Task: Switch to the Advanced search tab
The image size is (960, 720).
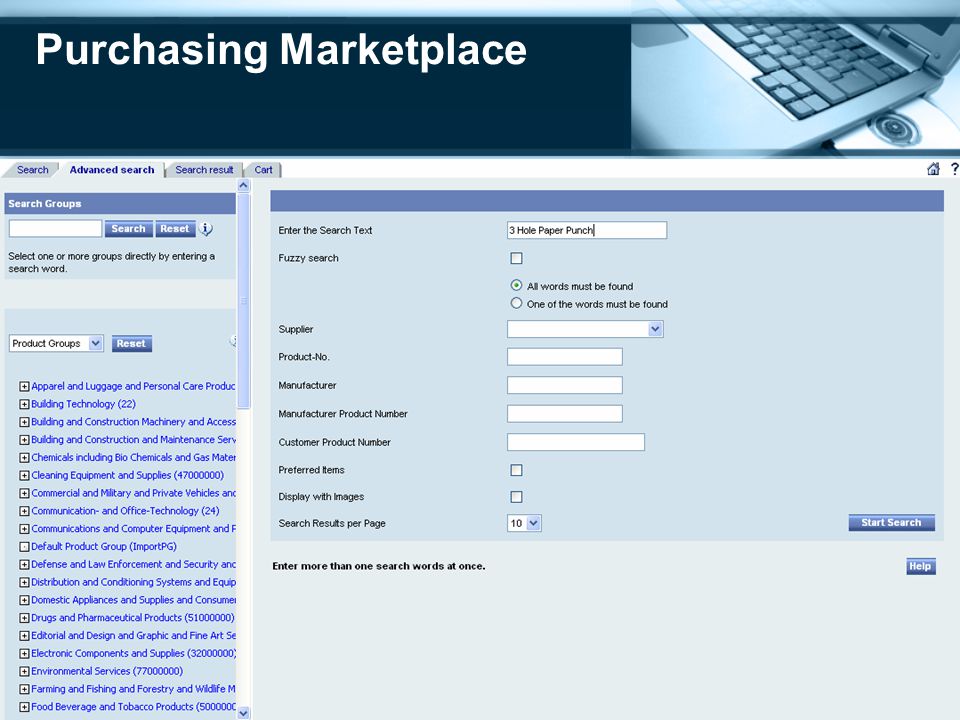Action: (112, 170)
